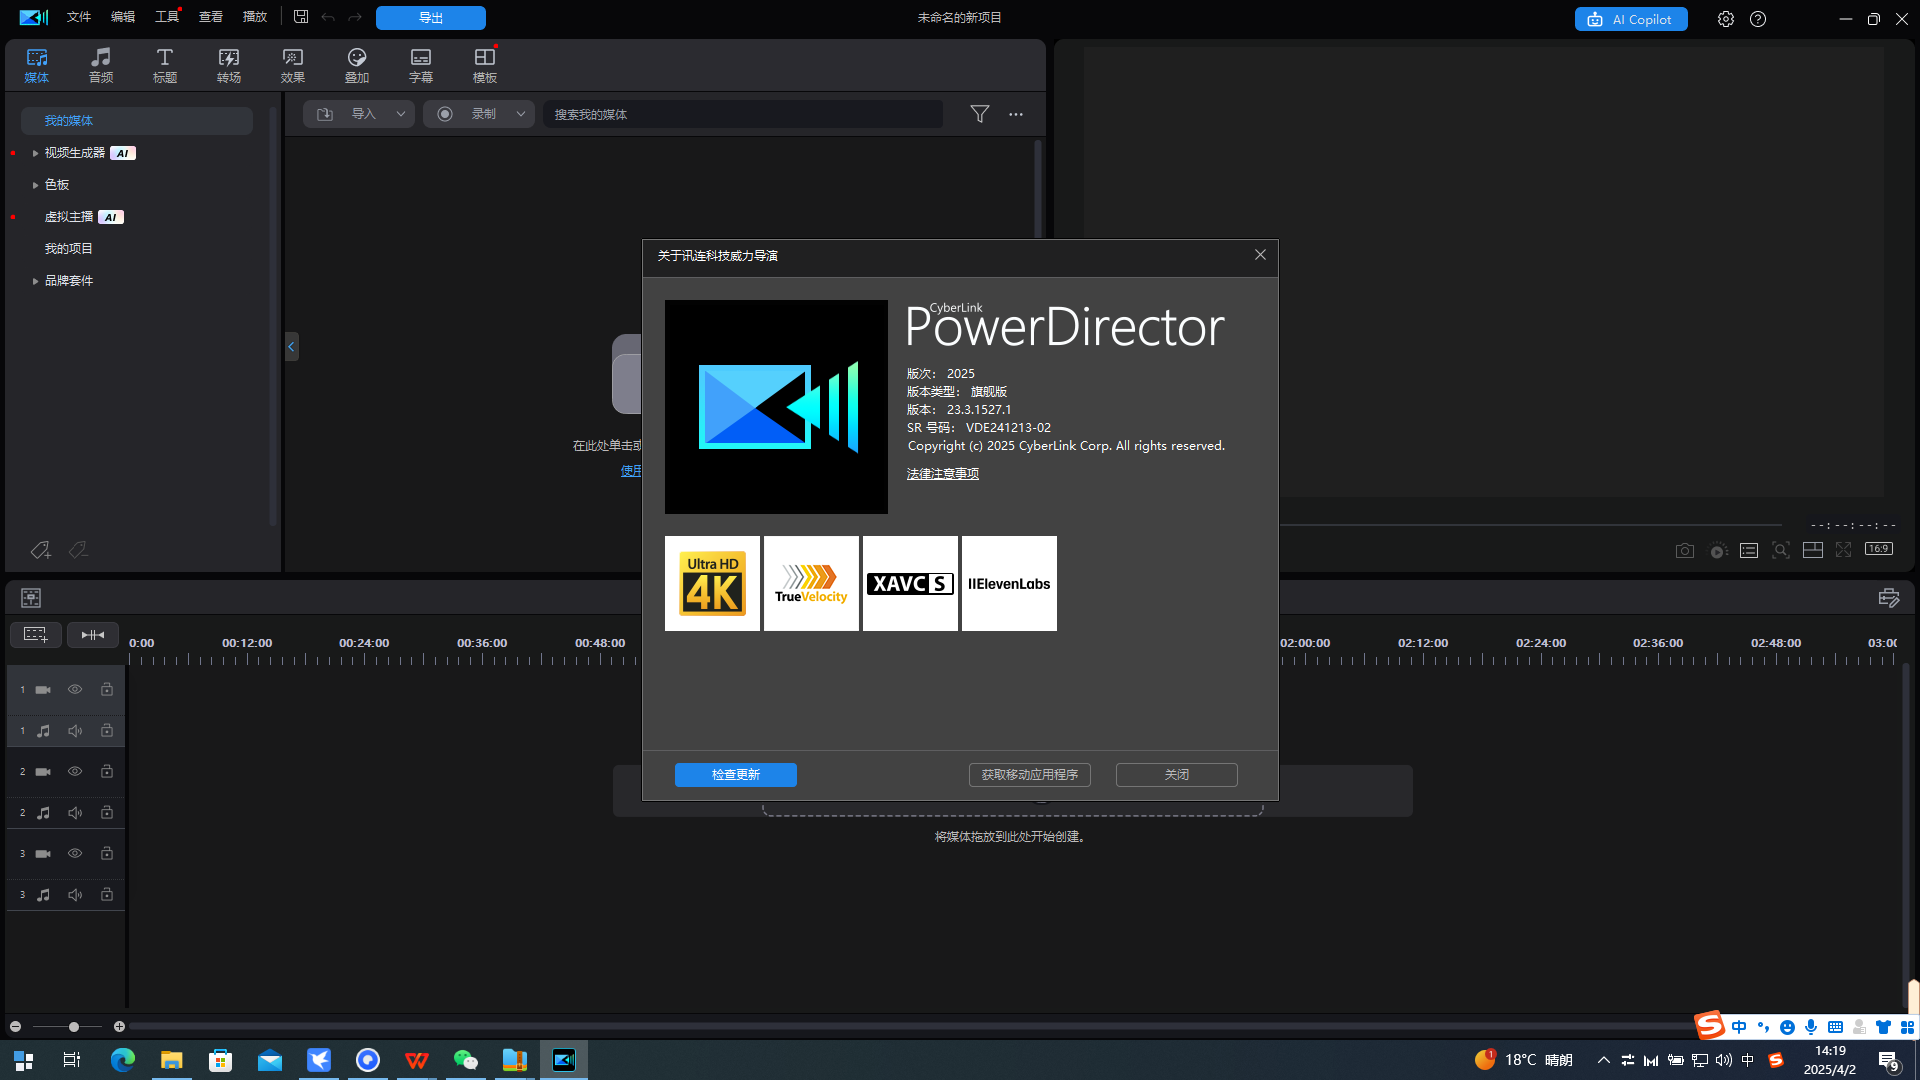Click the blue 导出 export button
The height and width of the screenshot is (1080, 1920).
click(431, 18)
